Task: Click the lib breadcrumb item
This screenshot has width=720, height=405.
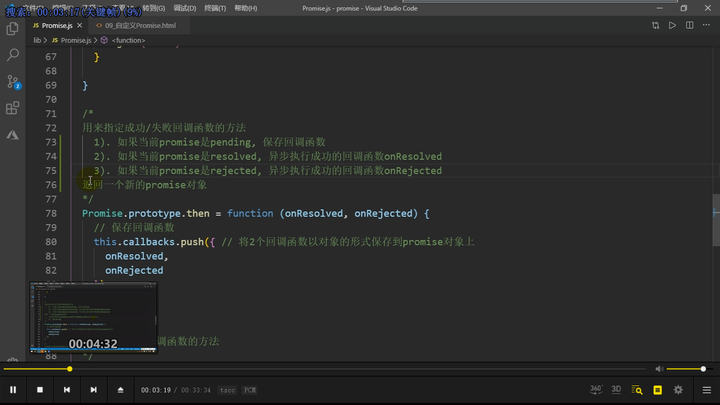Action: [x=37, y=40]
